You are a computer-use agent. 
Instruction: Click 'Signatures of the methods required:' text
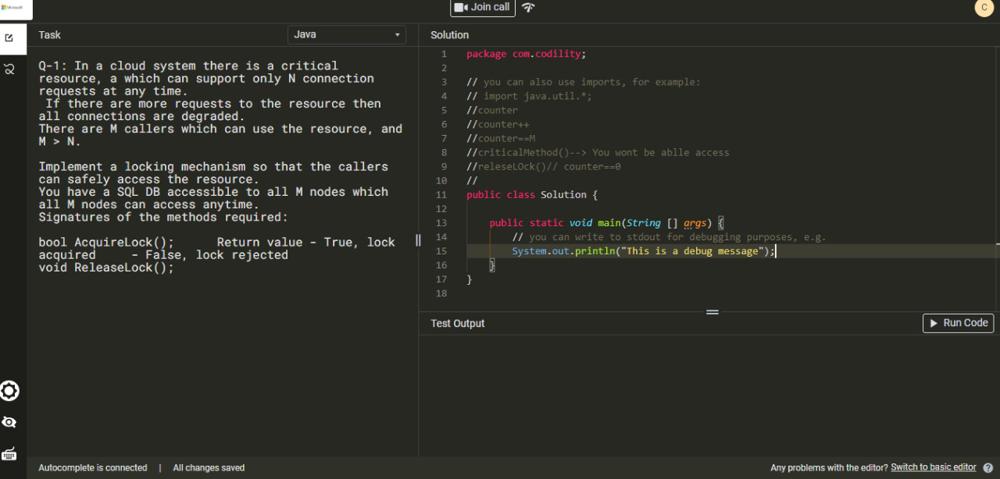163,217
